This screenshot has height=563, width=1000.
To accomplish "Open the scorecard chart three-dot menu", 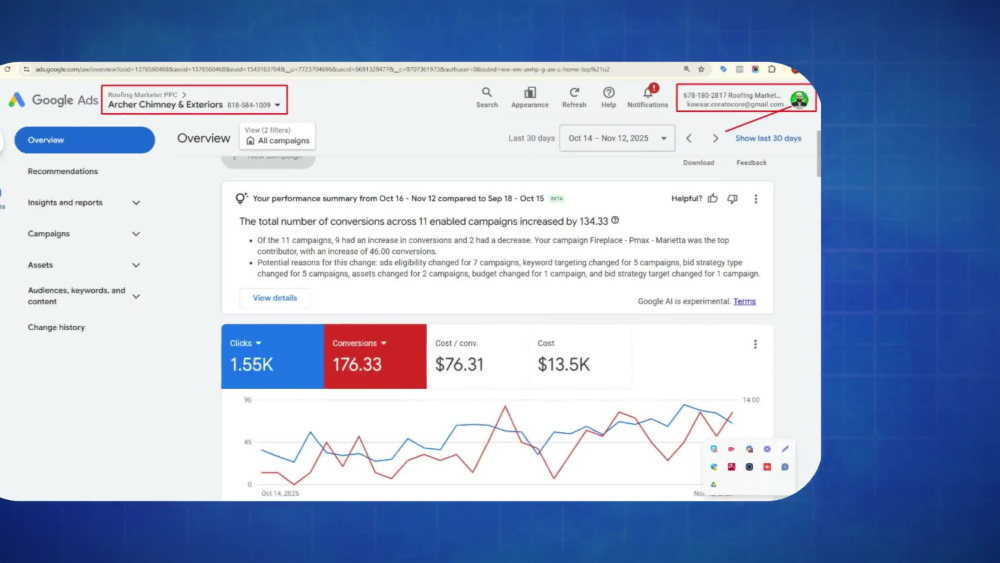I will pos(755,344).
